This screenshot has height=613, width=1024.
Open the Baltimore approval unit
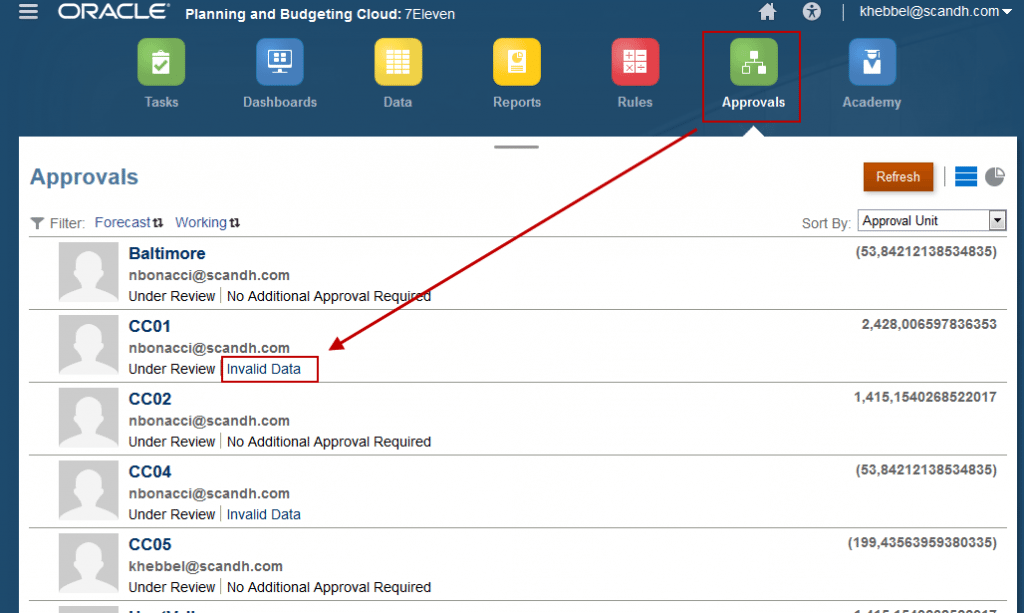pyautogui.click(x=167, y=253)
